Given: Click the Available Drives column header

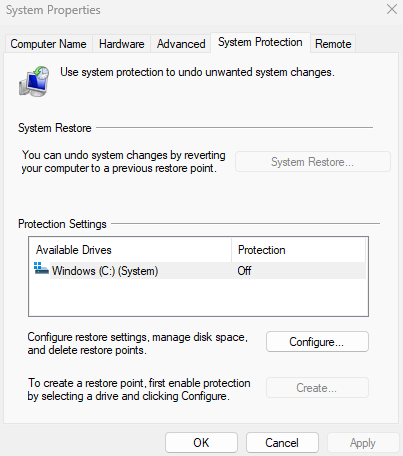Looking at the screenshot, I should 130,250.
